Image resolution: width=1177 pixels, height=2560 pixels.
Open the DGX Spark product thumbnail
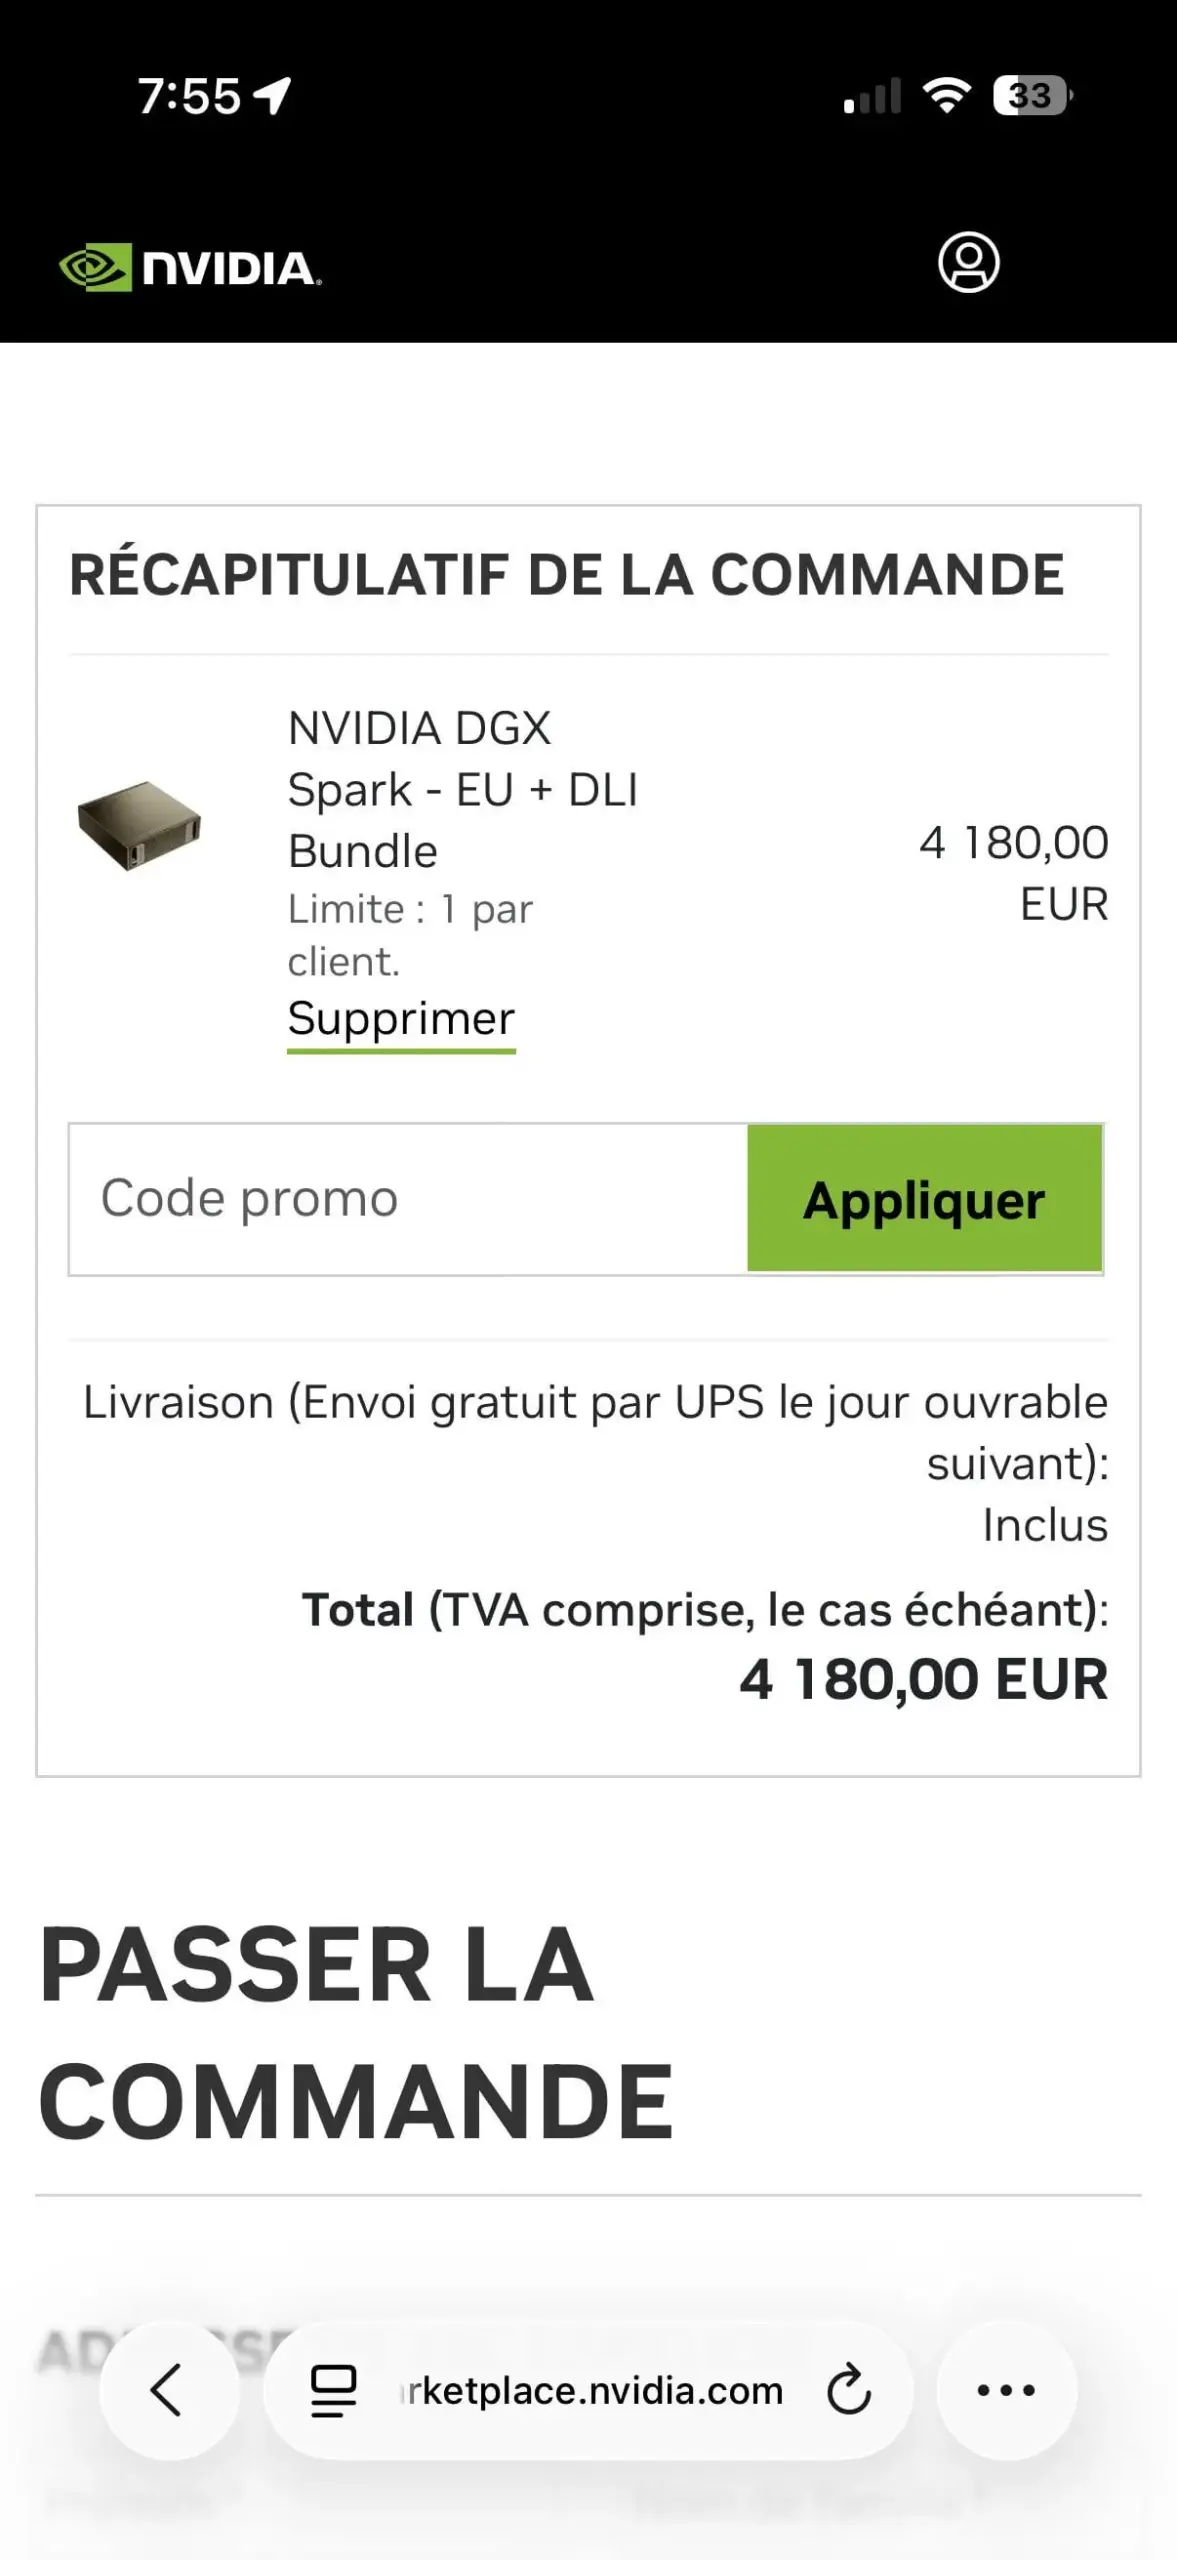[140, 825]
